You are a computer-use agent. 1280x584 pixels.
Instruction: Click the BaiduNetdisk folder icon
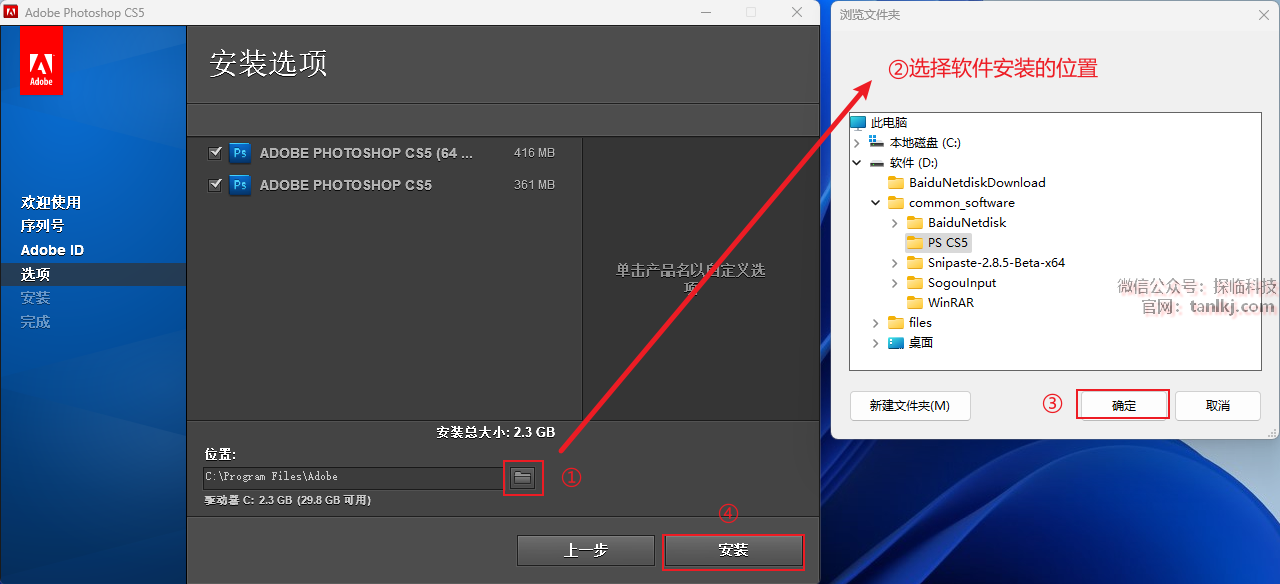tap(915, 222)
